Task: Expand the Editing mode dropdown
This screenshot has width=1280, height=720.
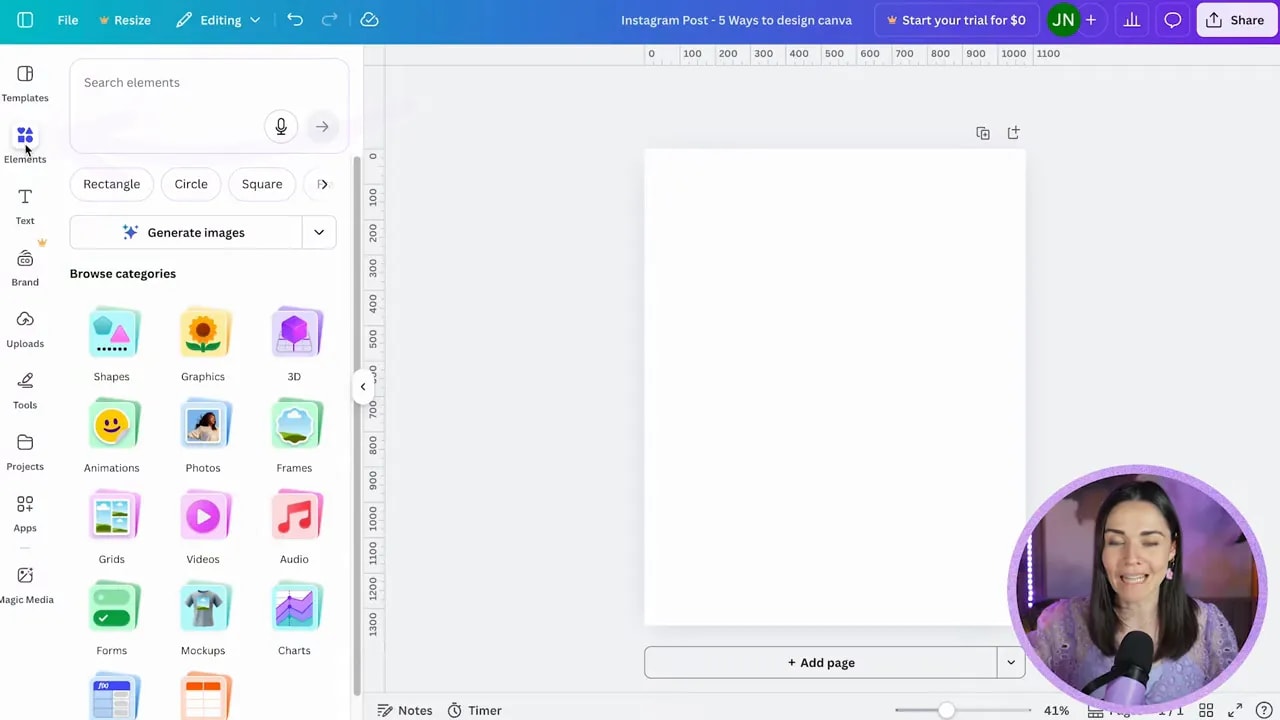Action: (x=254, y=20)
